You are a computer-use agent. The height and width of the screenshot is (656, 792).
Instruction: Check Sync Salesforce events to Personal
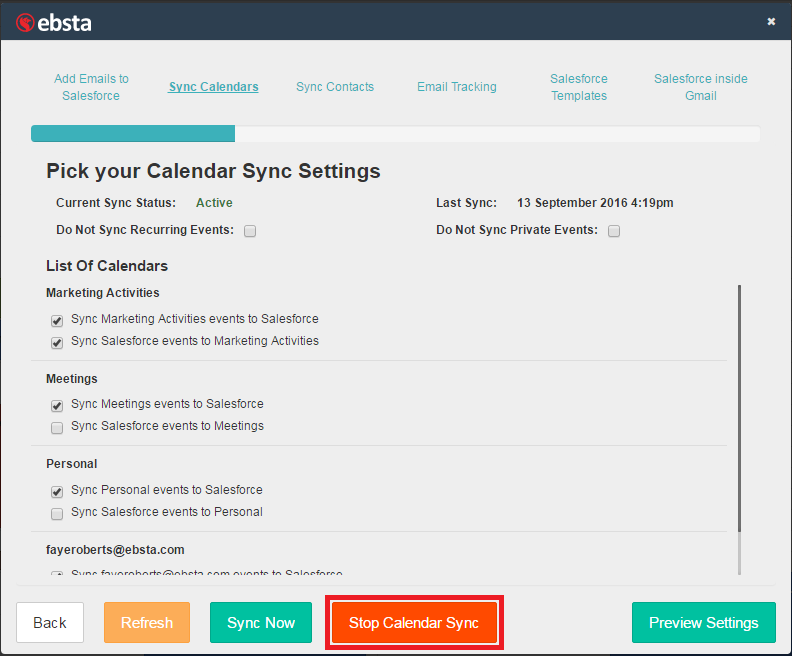click(x=57, y=514)
